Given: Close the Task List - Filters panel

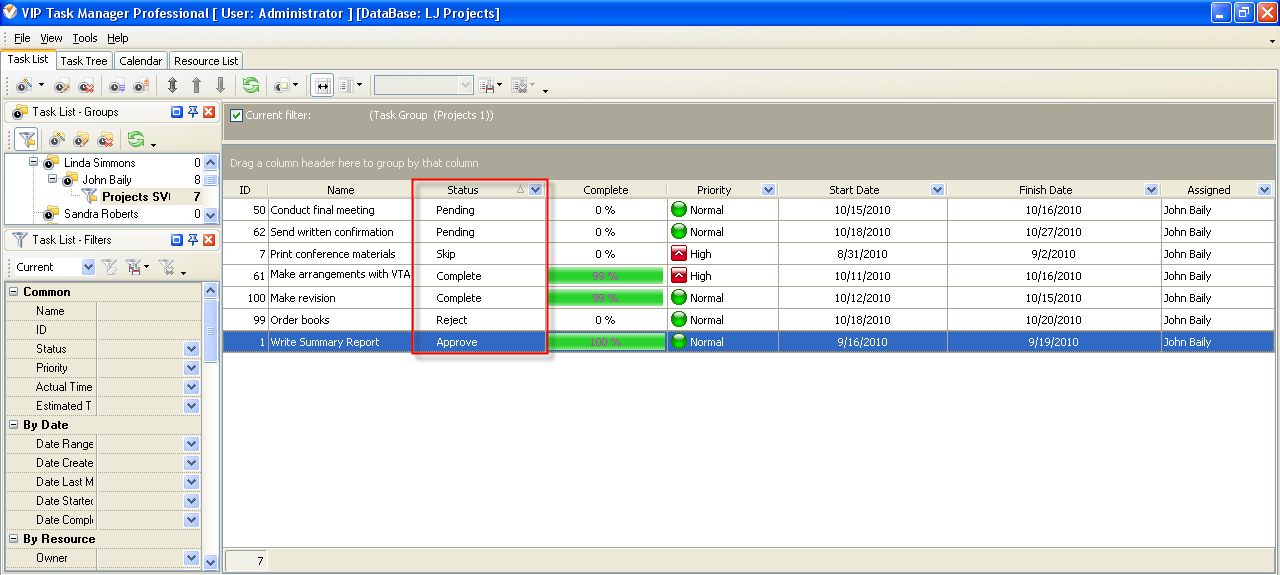Looking at the screenshot, I should click(x=209, y=239).
